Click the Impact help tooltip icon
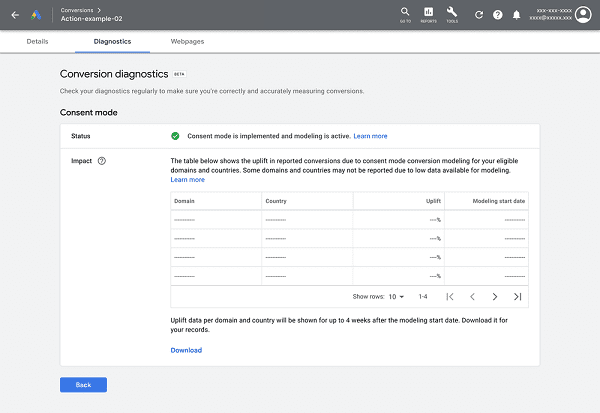 tap(102, 161)
